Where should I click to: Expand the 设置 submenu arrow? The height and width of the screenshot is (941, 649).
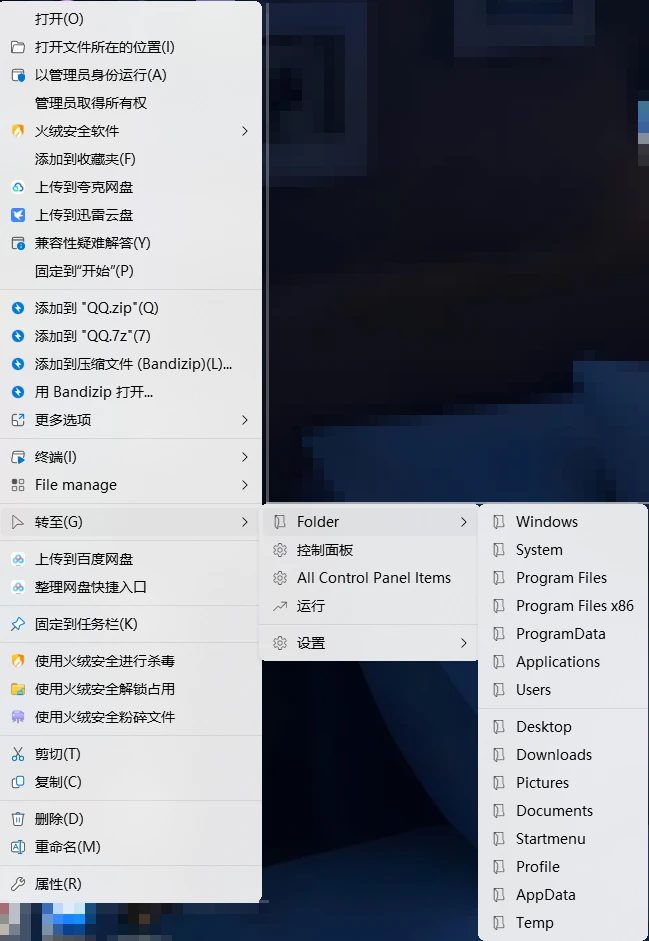coord(463,643)
